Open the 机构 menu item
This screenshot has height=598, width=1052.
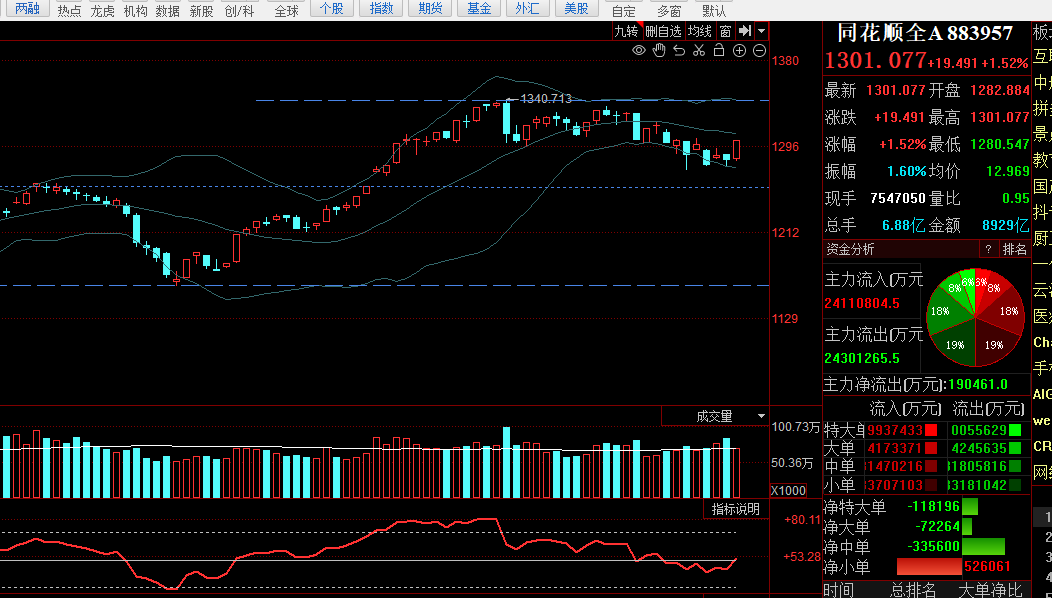pyautogui.click(x=136, y=11)
